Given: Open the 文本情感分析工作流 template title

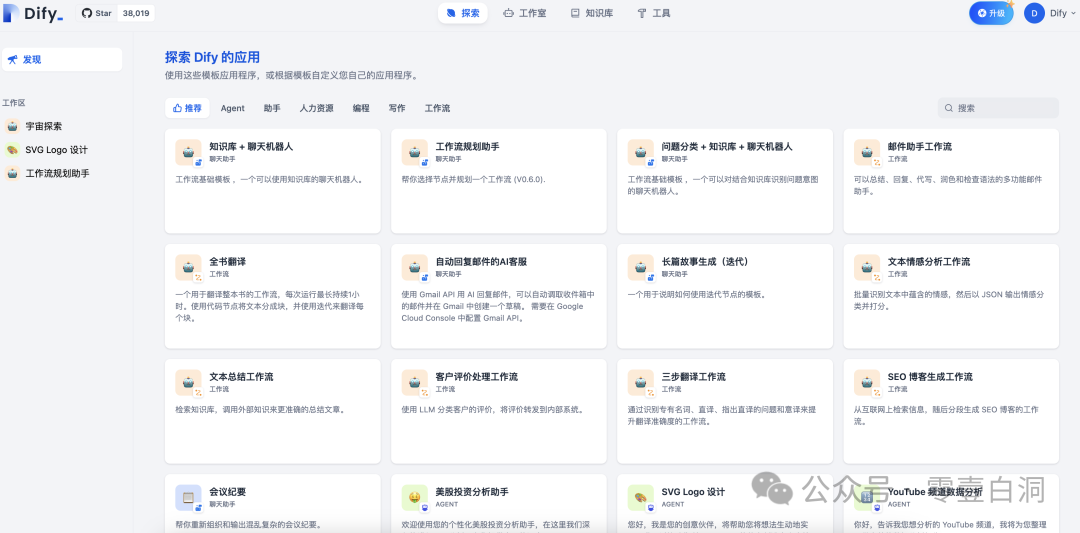Looking at the screenshot, I should point(929,262).
